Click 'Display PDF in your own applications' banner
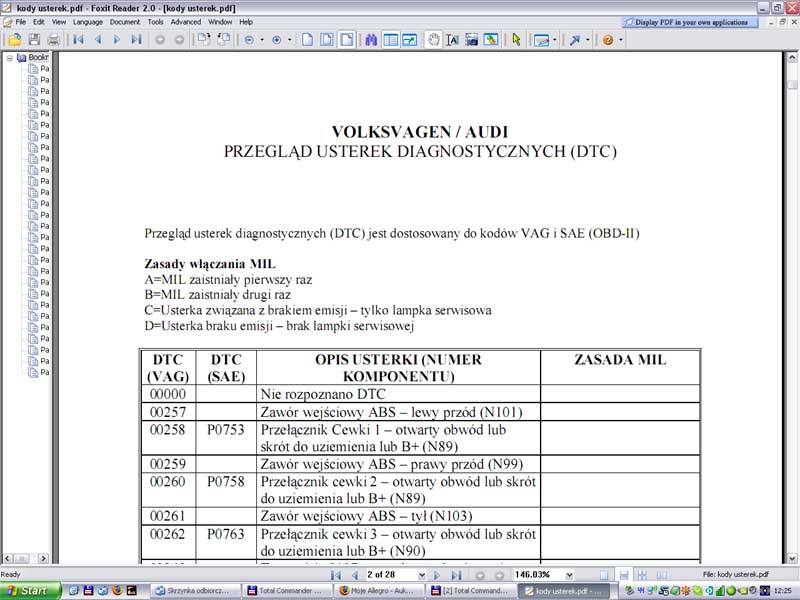Image resolution: width=800 pixels, height=600 pixels. point(690,22)
